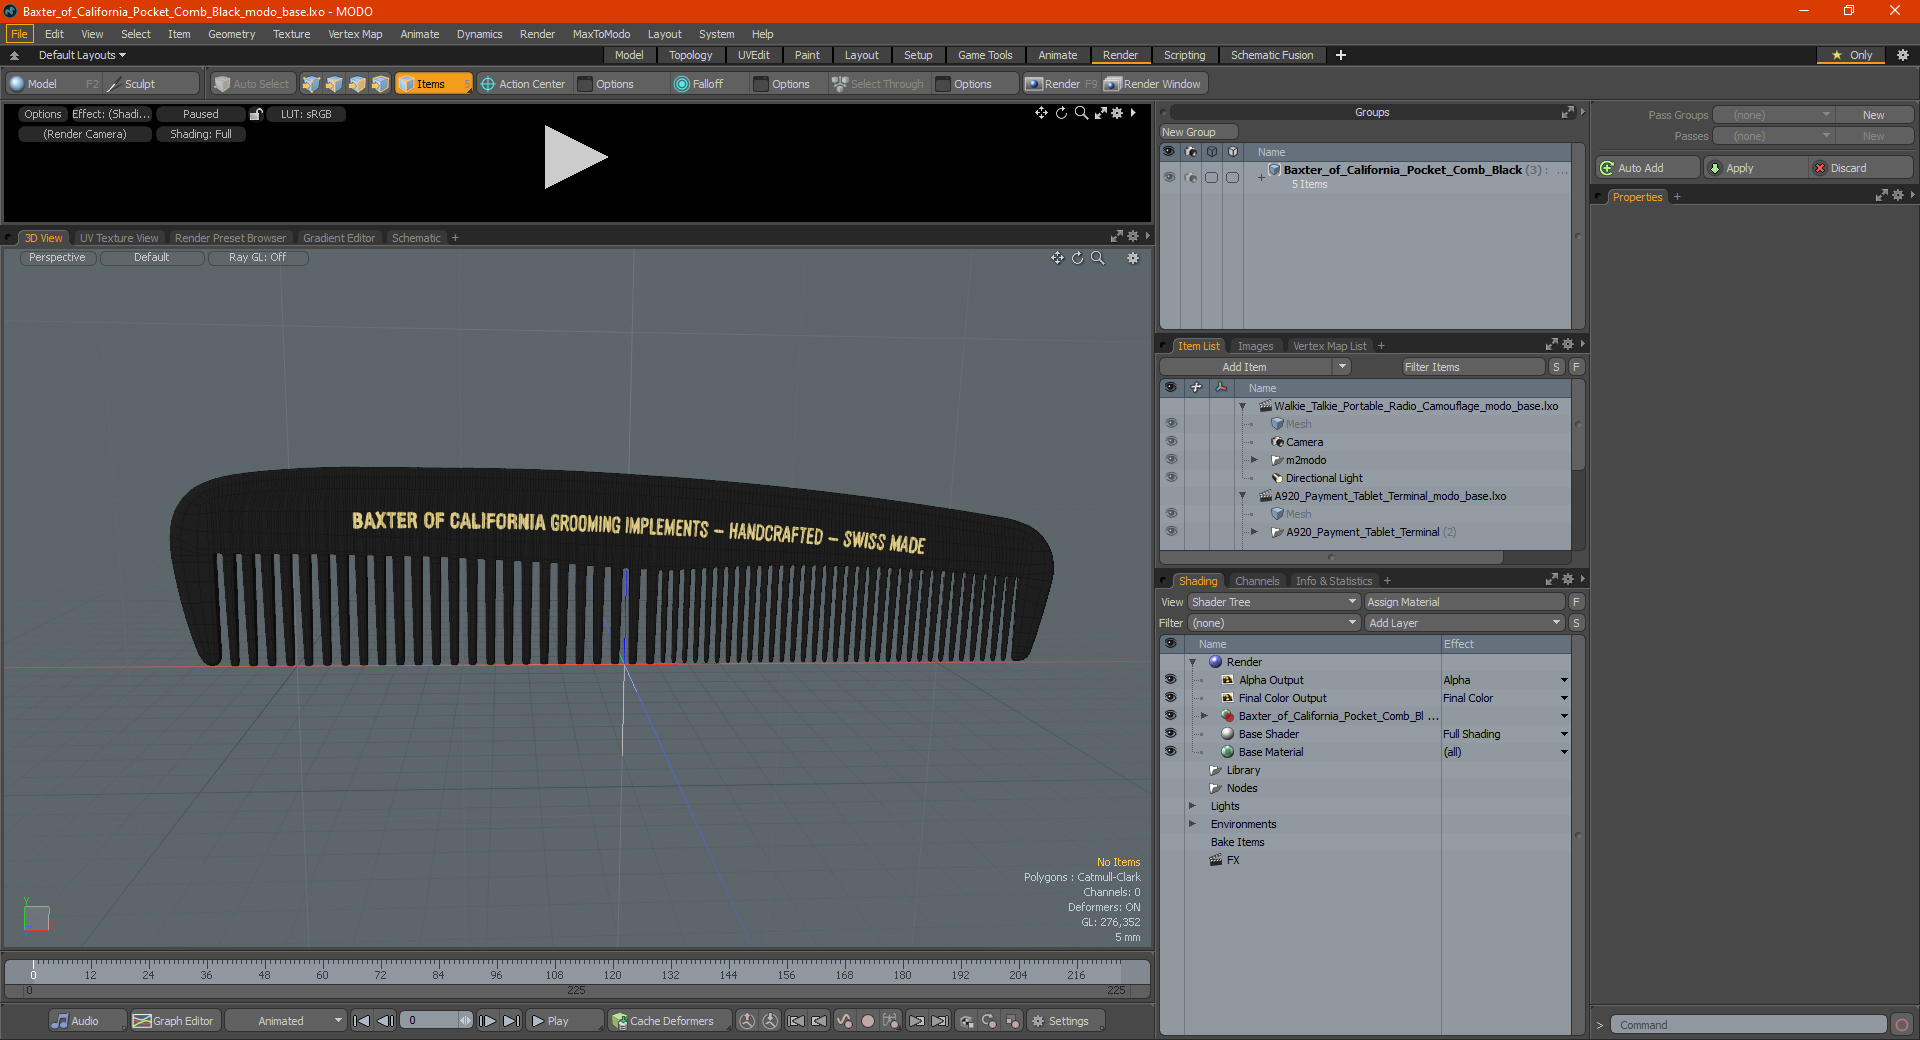The width and height of the screenshot is (1920, 1040).
Task: Open the Action Center tool
Action: click(x=523, y=84)
